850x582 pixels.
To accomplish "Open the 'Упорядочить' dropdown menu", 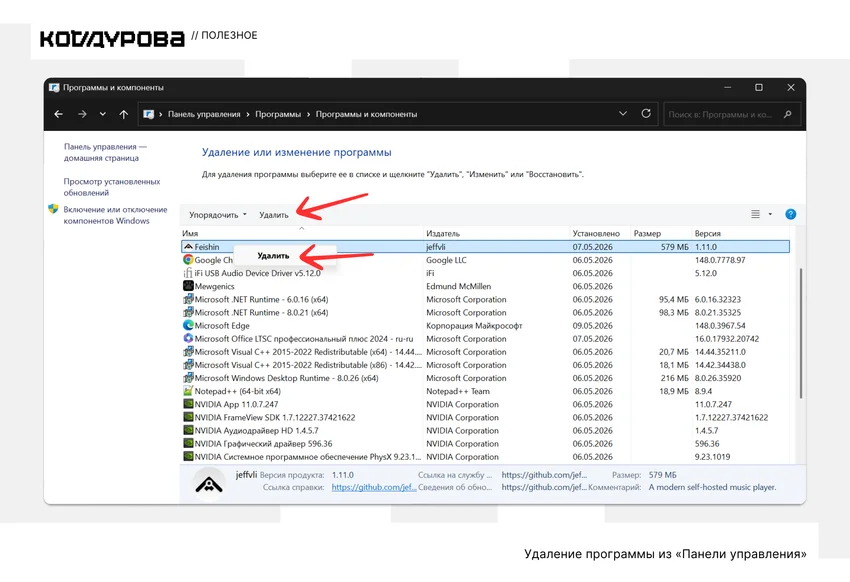I will (217, 215).
